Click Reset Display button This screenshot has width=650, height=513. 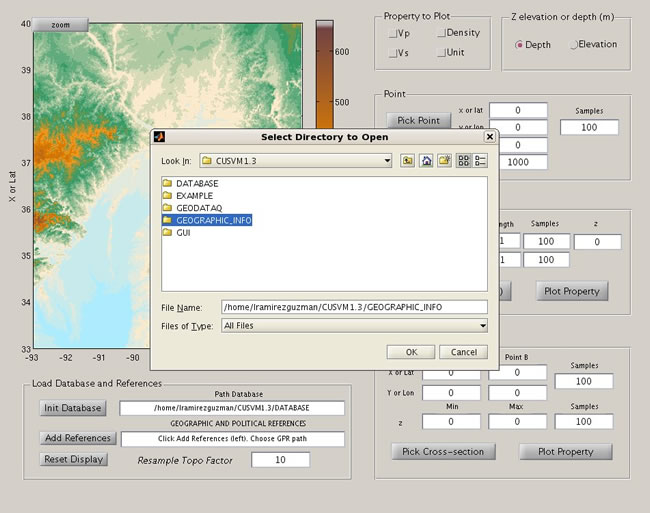(74, 459)
